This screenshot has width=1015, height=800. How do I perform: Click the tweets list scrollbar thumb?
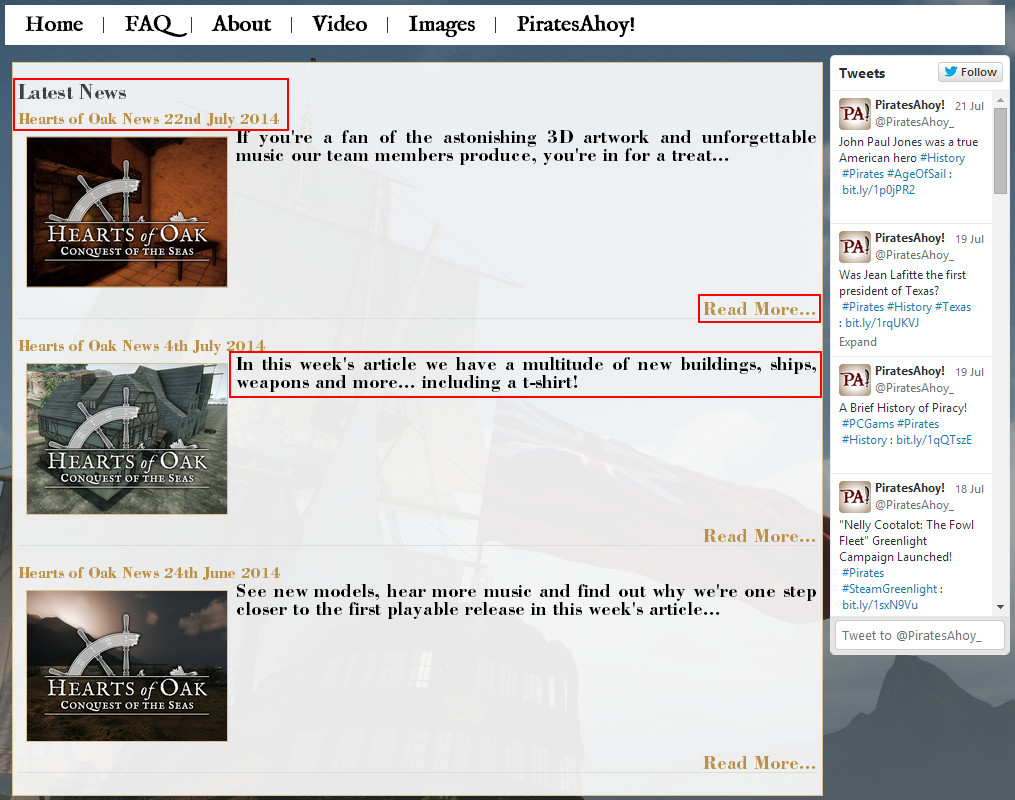(x=1000, y=151)
